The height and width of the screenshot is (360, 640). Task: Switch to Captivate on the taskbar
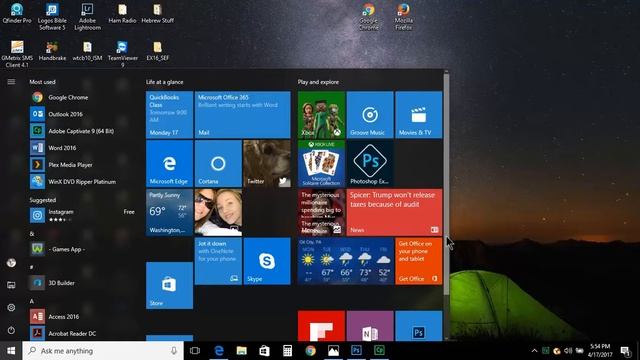tap(379, 351)
